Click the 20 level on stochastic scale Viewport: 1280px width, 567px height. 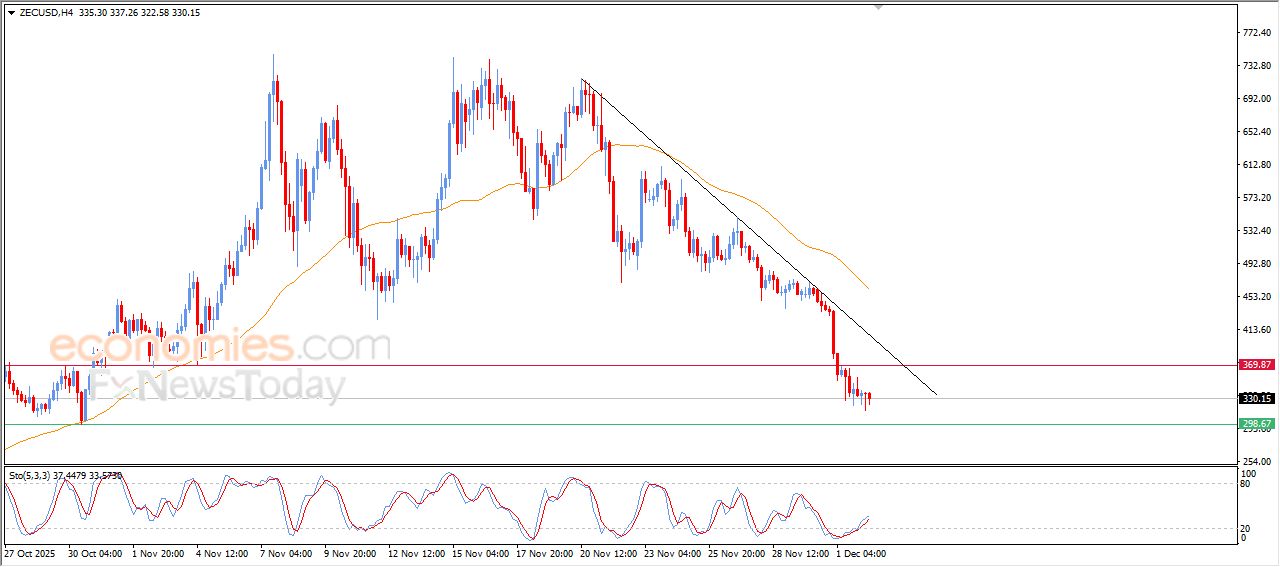click(1245, 528)
